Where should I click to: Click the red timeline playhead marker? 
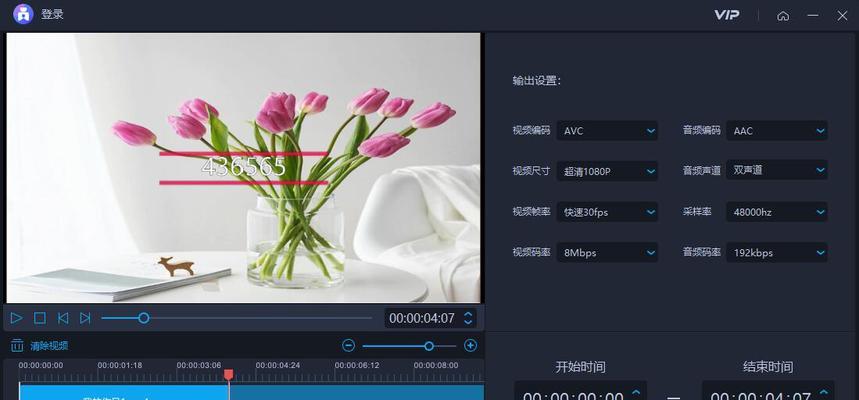point(229,374)
